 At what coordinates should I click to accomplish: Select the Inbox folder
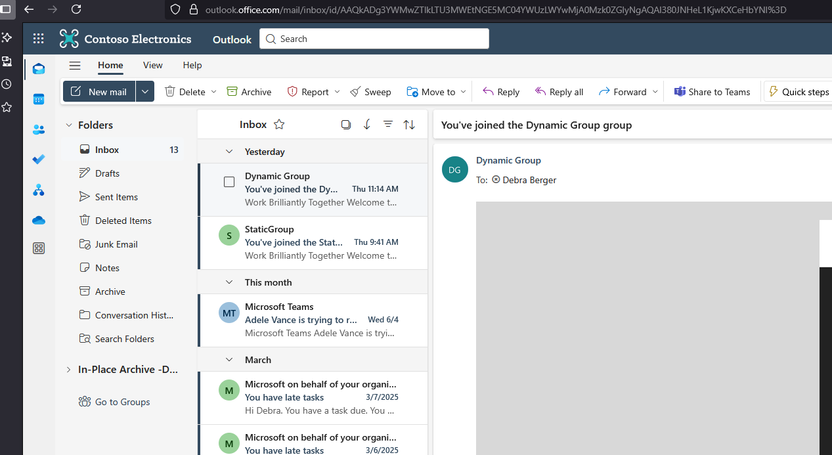123,150
